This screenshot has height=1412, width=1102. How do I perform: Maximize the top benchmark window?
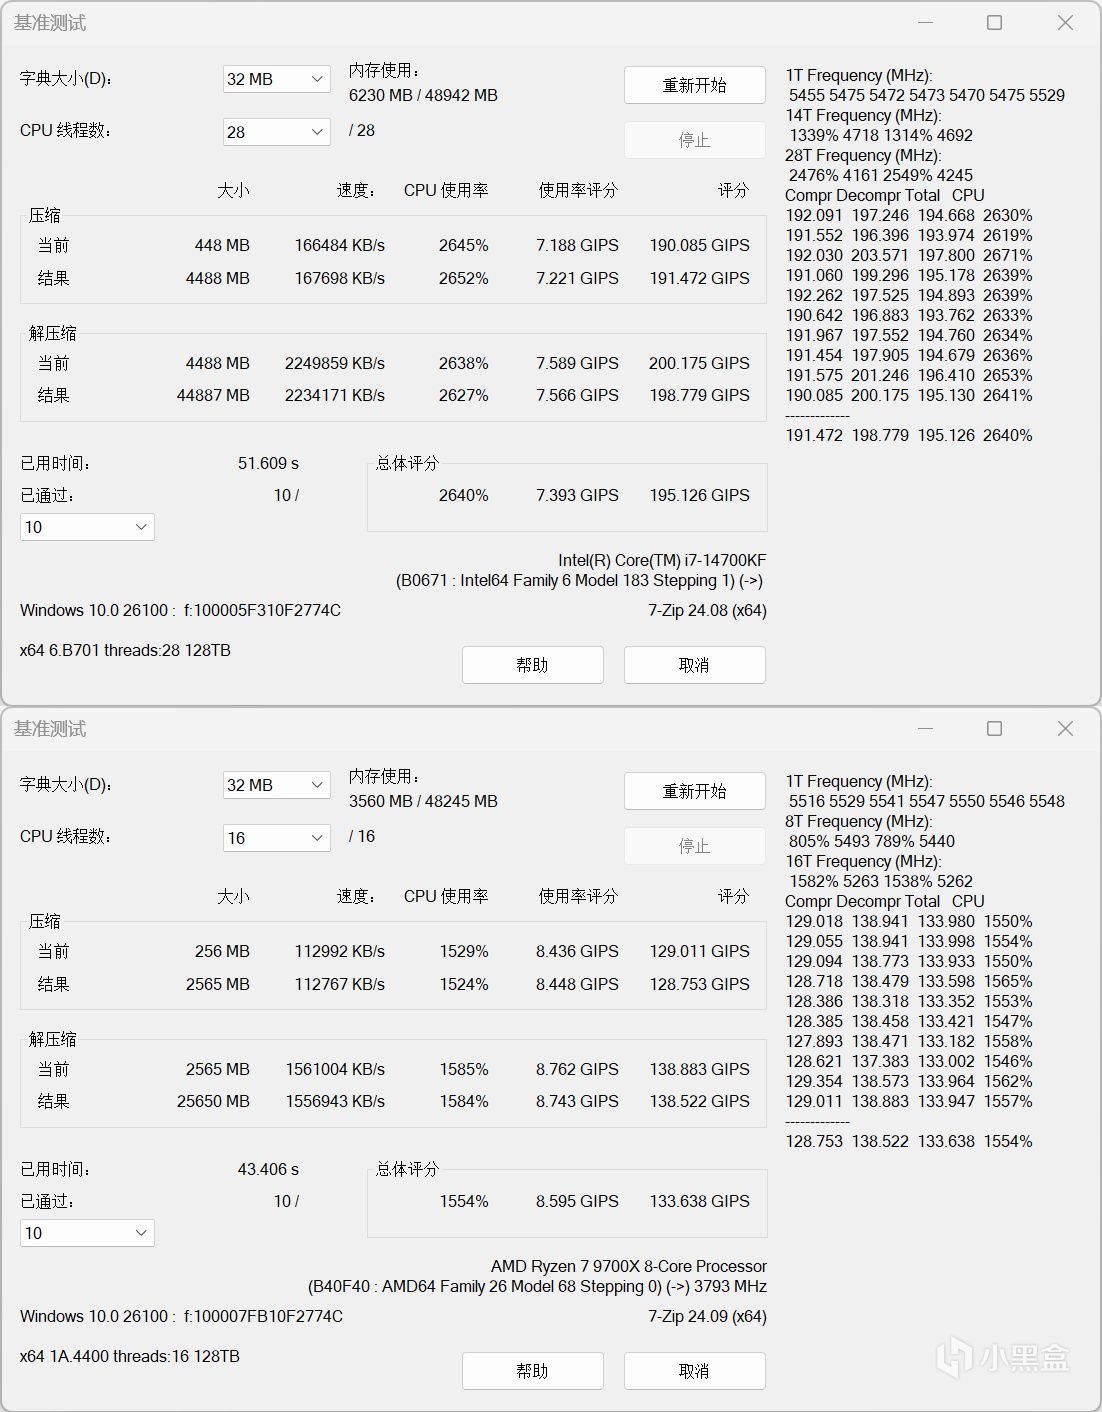(995, 22)
